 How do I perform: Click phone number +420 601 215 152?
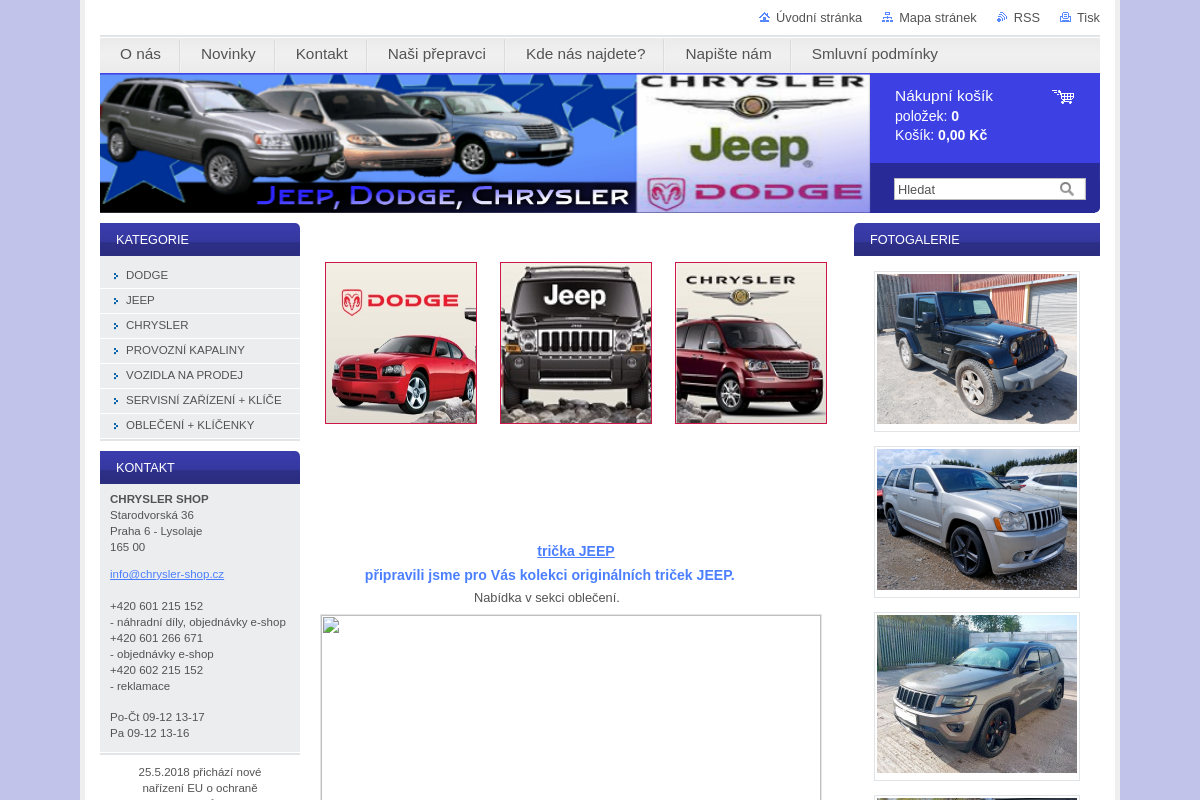(x=156, y=606)
